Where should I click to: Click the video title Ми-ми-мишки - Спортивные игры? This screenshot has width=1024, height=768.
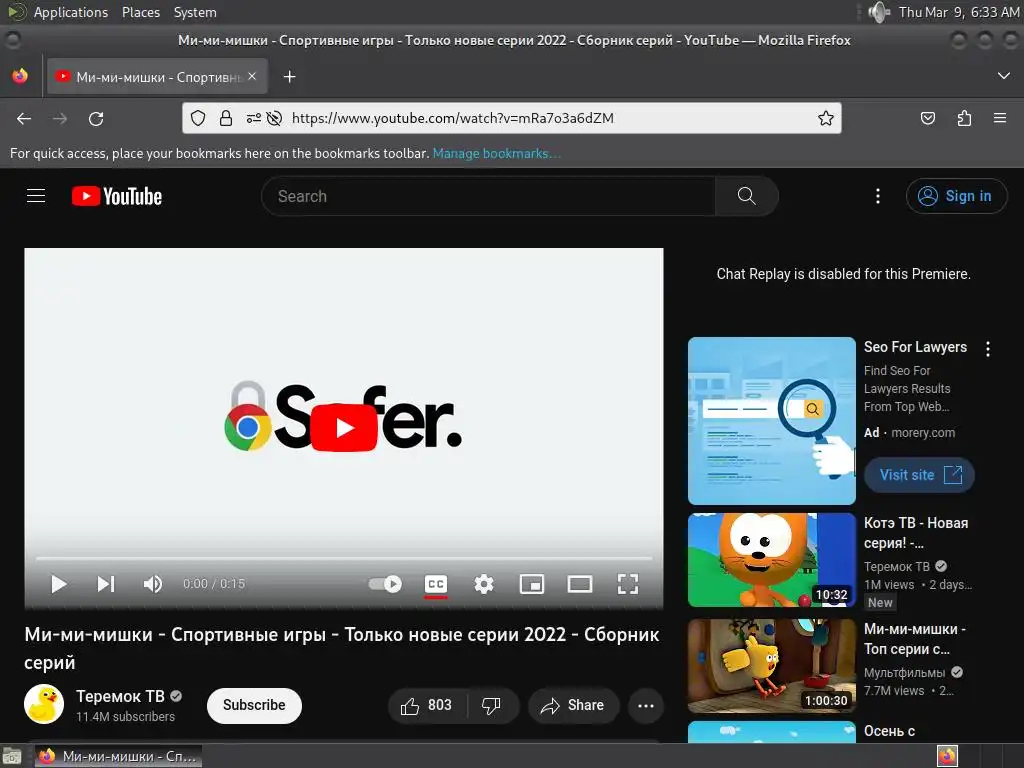342,648
